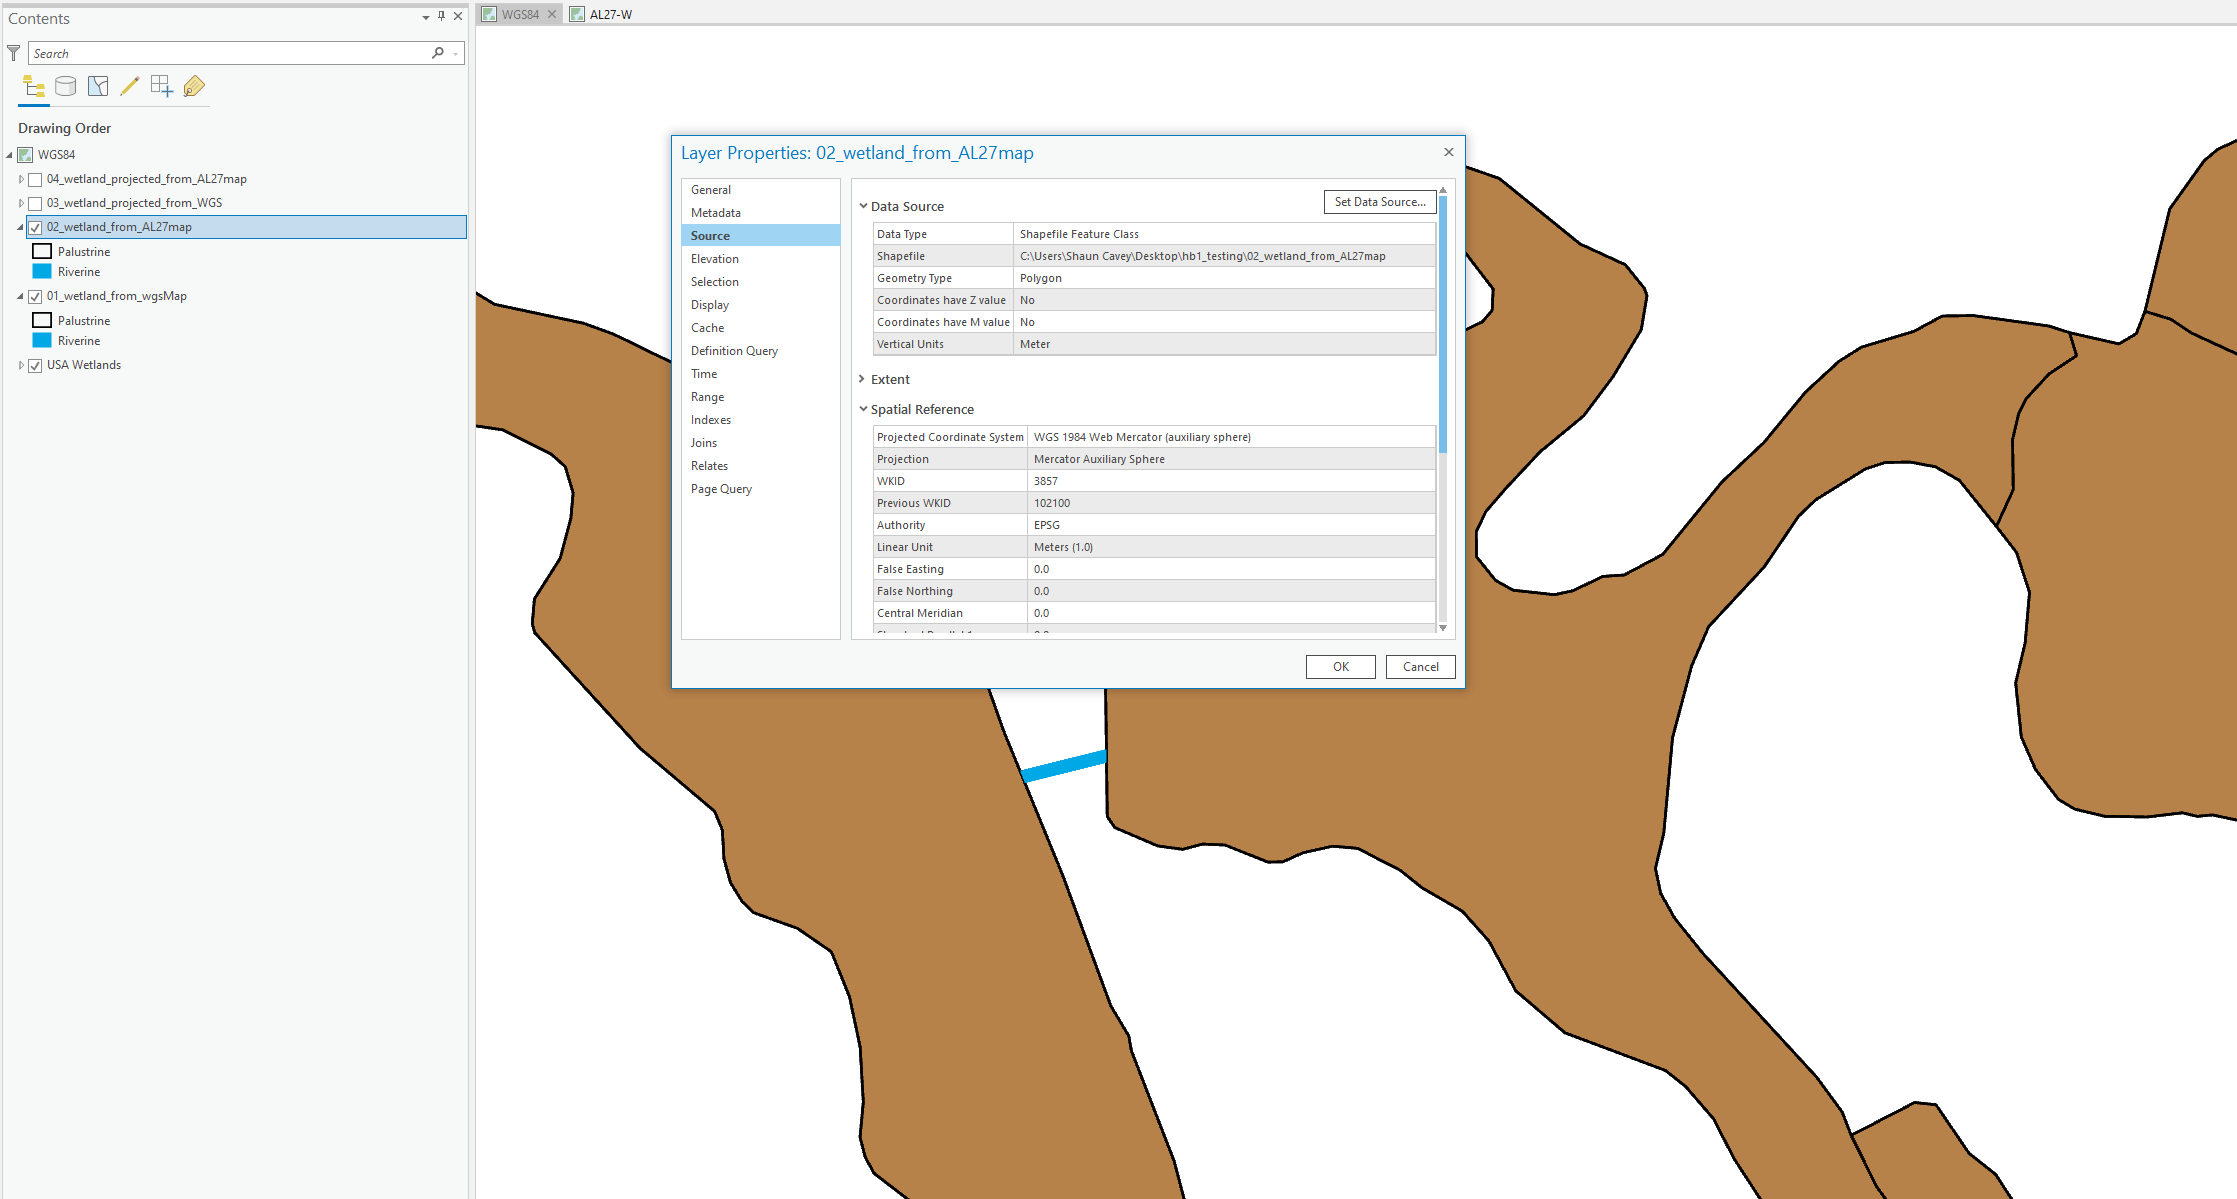Switch to List By Data Source icon
The height and width of the screenshot is (1199, 2237).
pyautogui.click(x=66, y=87)
